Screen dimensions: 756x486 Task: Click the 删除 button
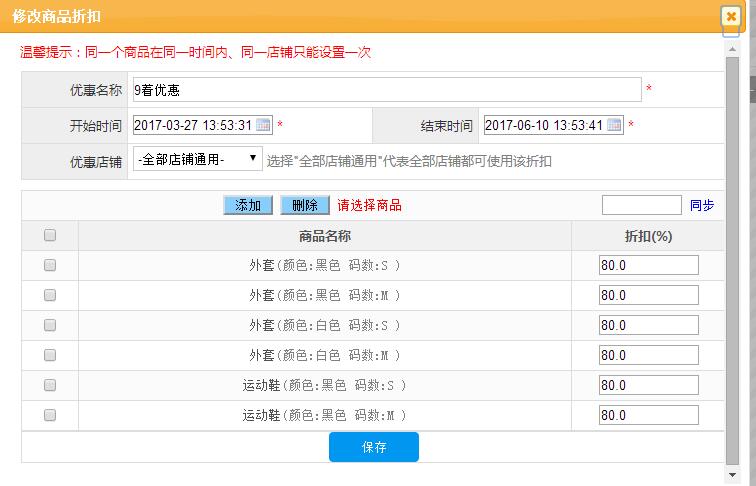pos(304,205)
